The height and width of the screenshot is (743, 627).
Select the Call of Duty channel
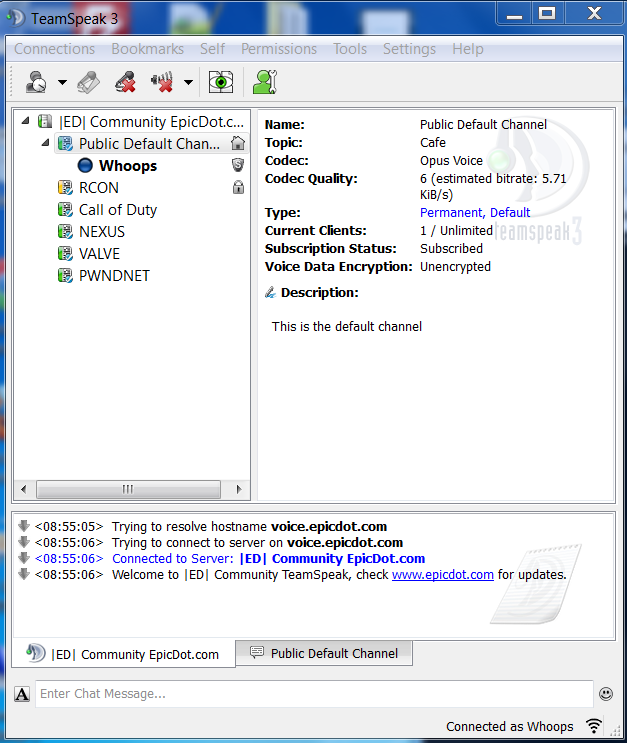click(118, 210)
